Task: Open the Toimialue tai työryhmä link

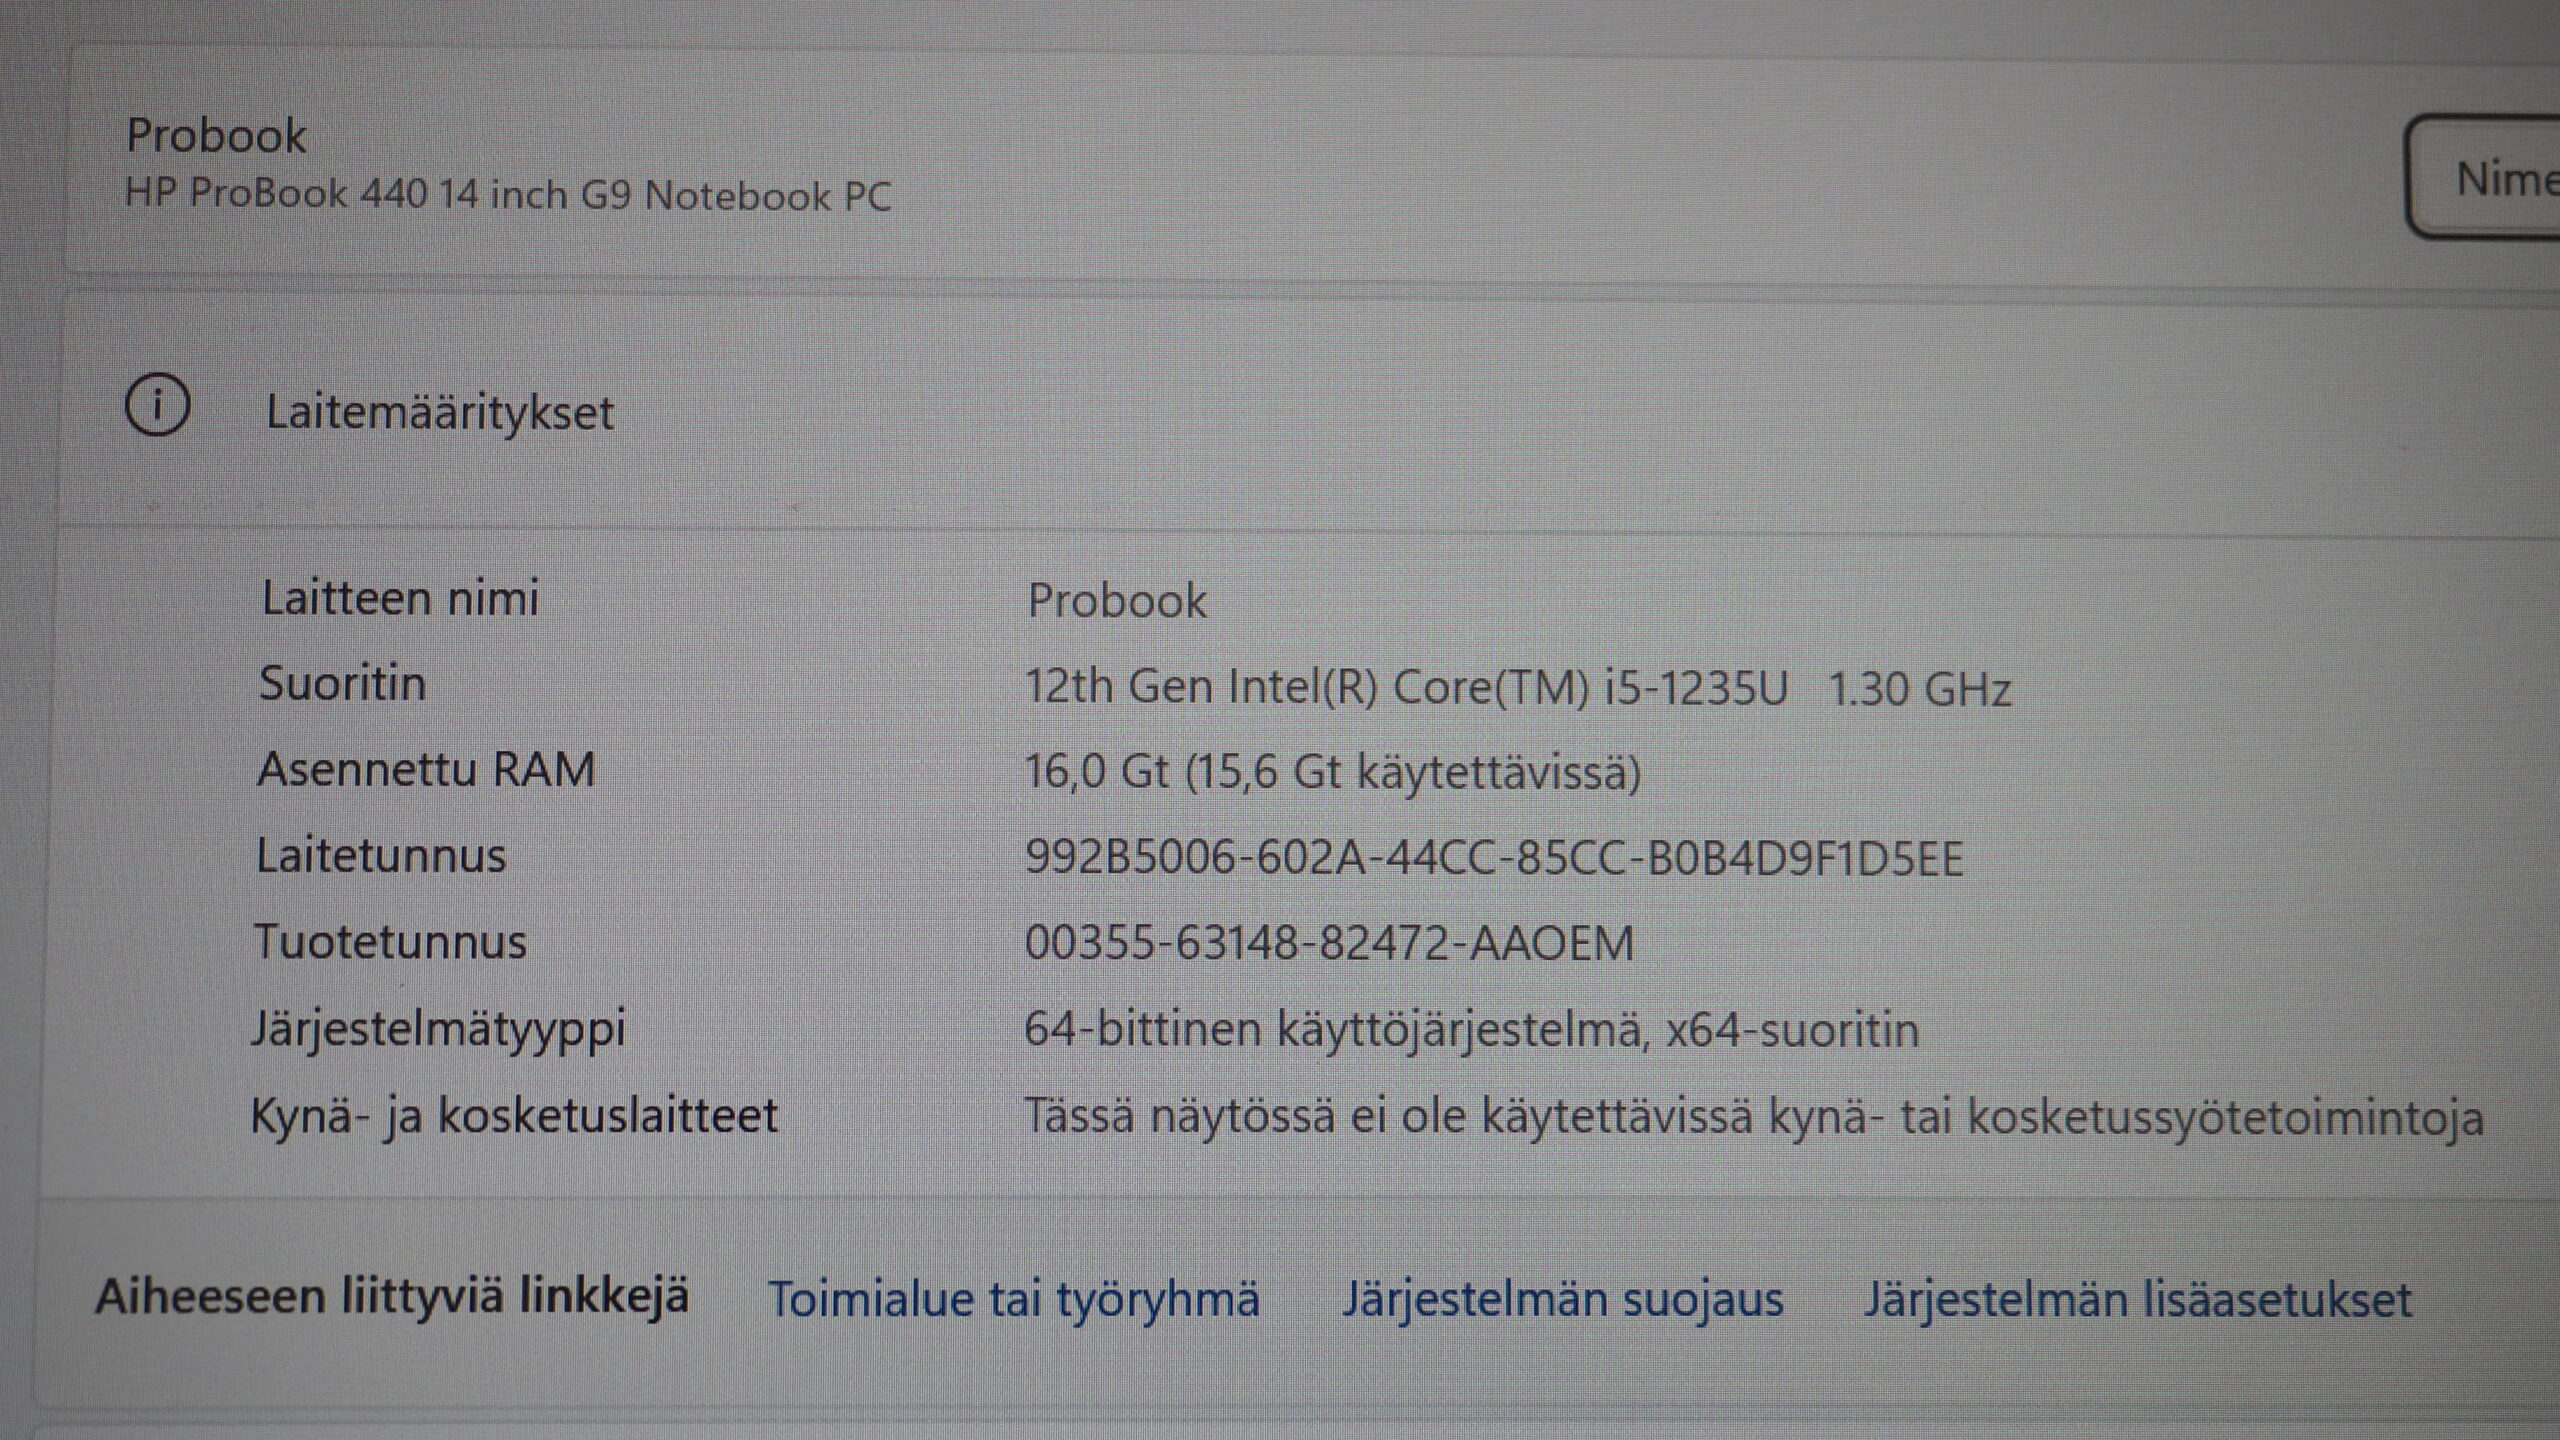Action: (x=1013, y=1299)
